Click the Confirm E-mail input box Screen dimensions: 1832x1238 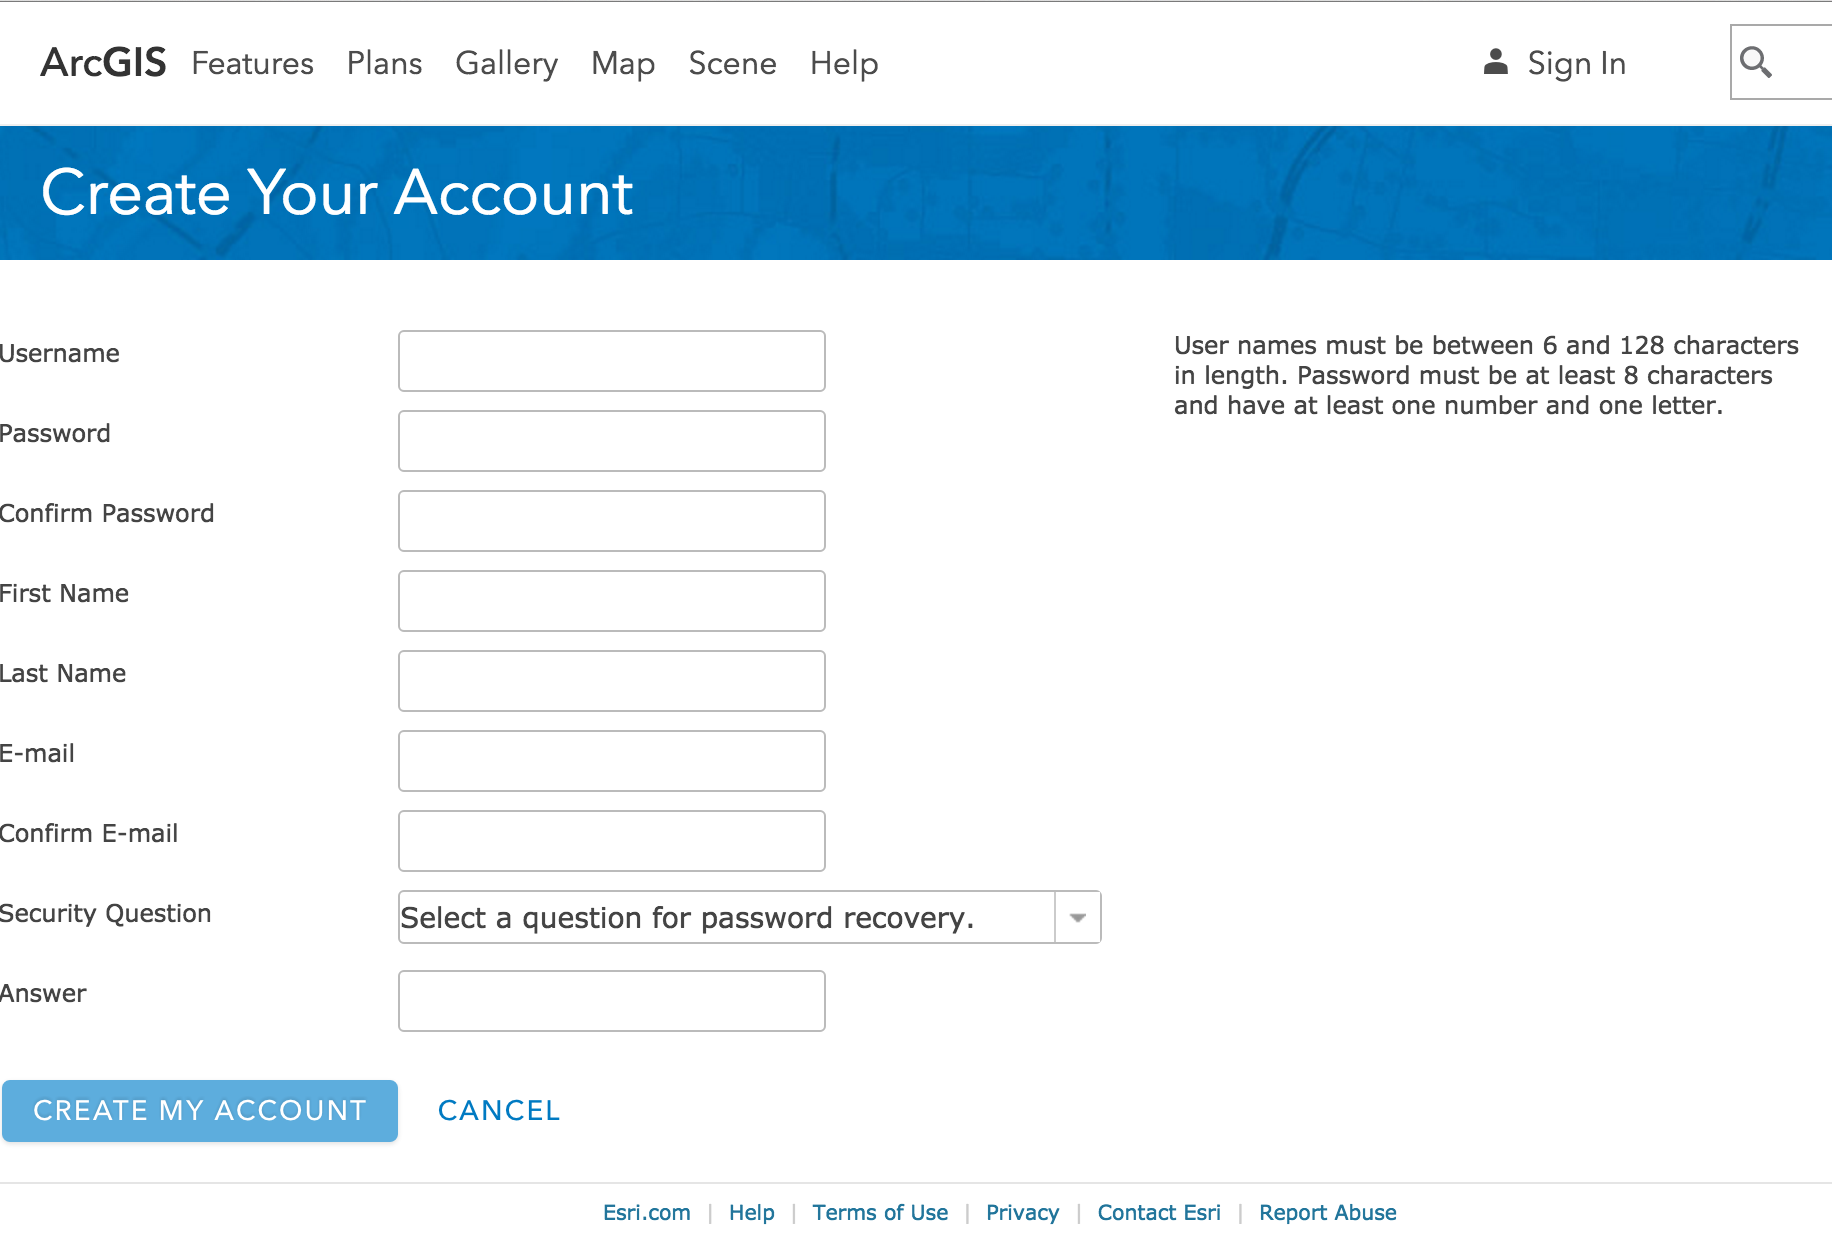point(612,841)
